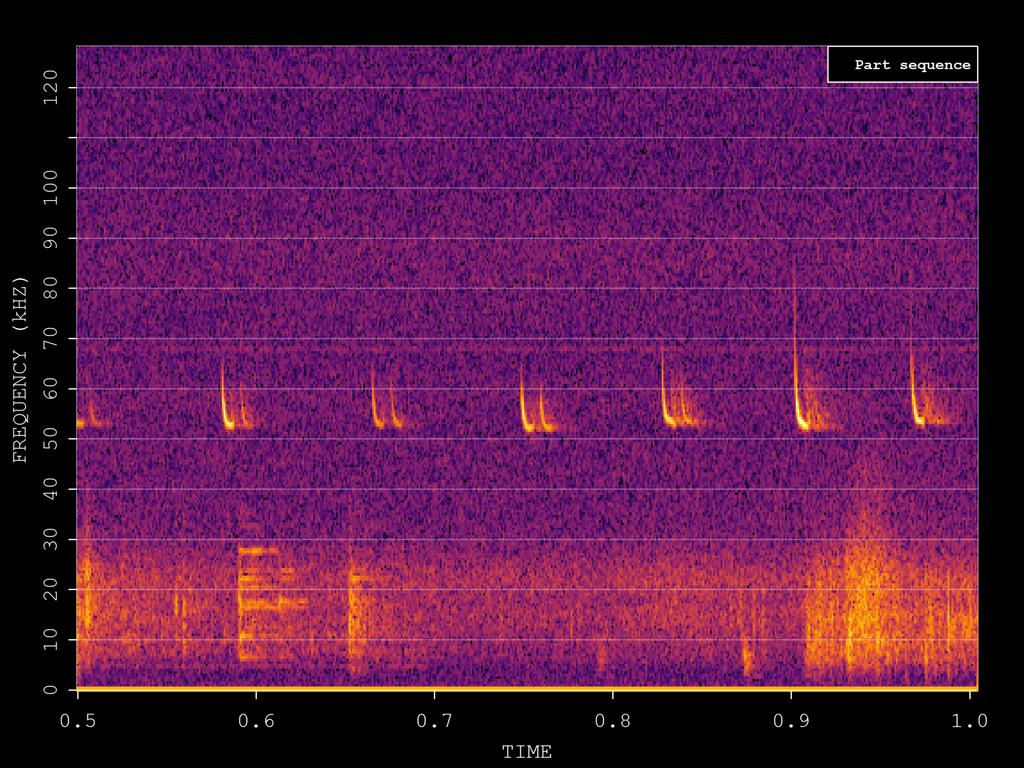Click the 'TIME' axis label
Viewport: 1024px width, 768px height.
526,752
